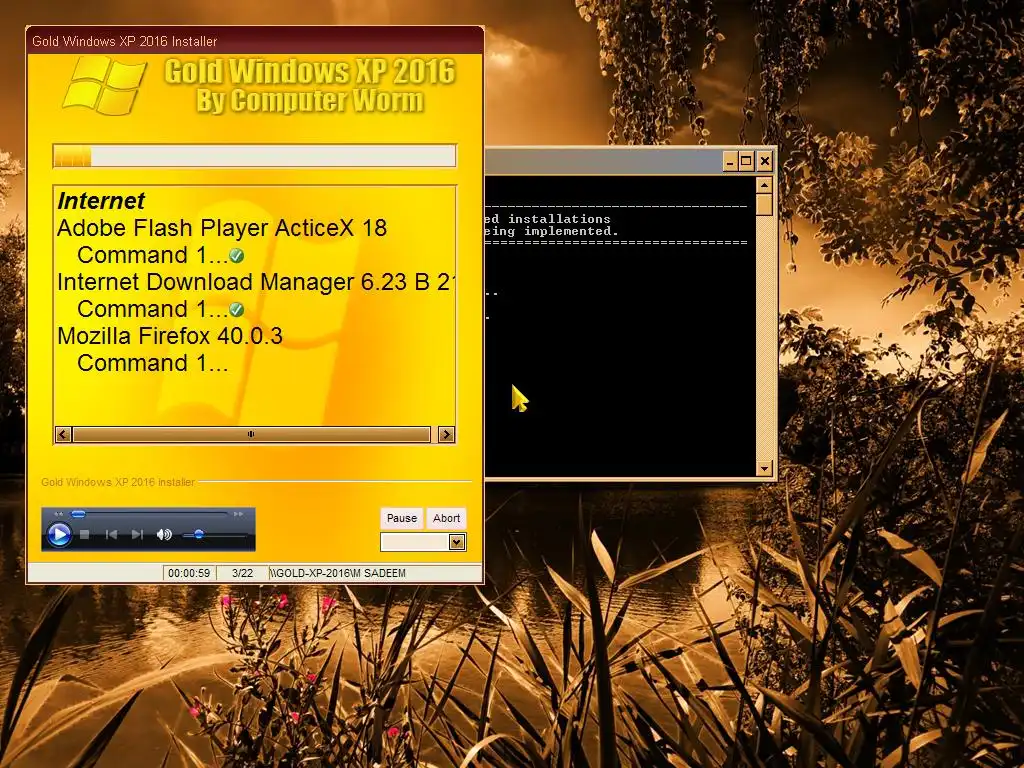Select the 'Internet' category heading
Screen dimensions: 1024x768
pos(101,201)
